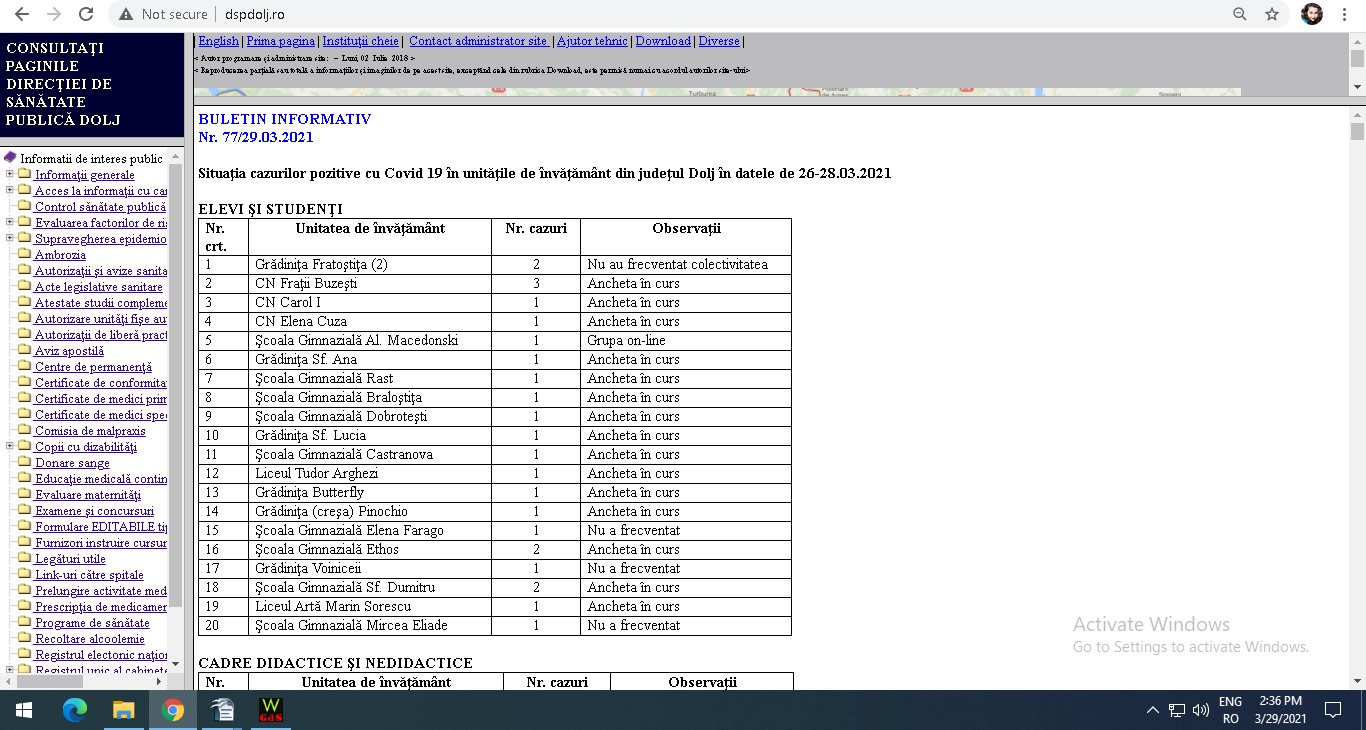Open the Download section
Screen dimensions: 1366x730
(x=663, y=41)
